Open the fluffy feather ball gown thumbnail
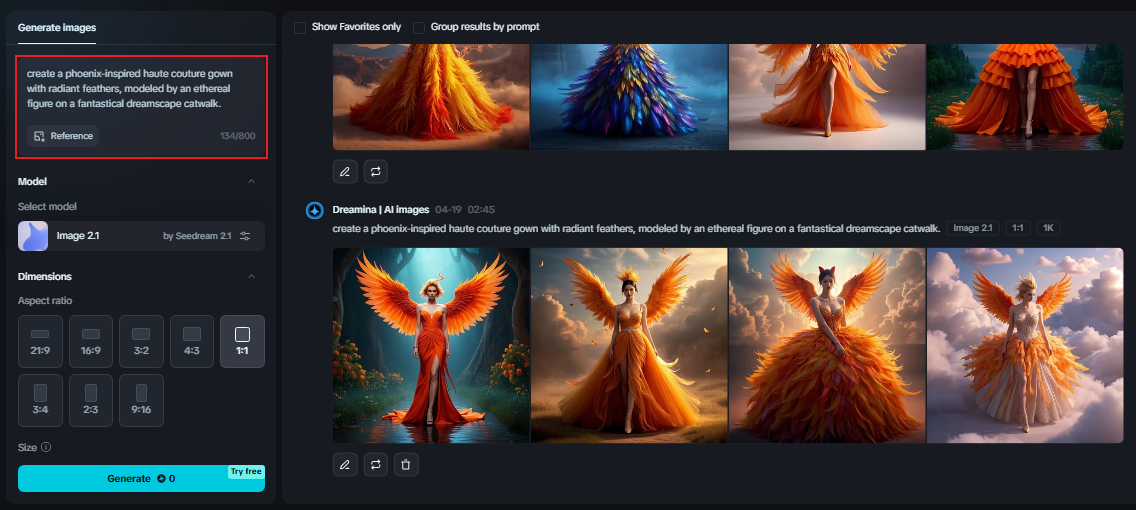Screen dimensions: 1136x510 [x=827, y=346]
